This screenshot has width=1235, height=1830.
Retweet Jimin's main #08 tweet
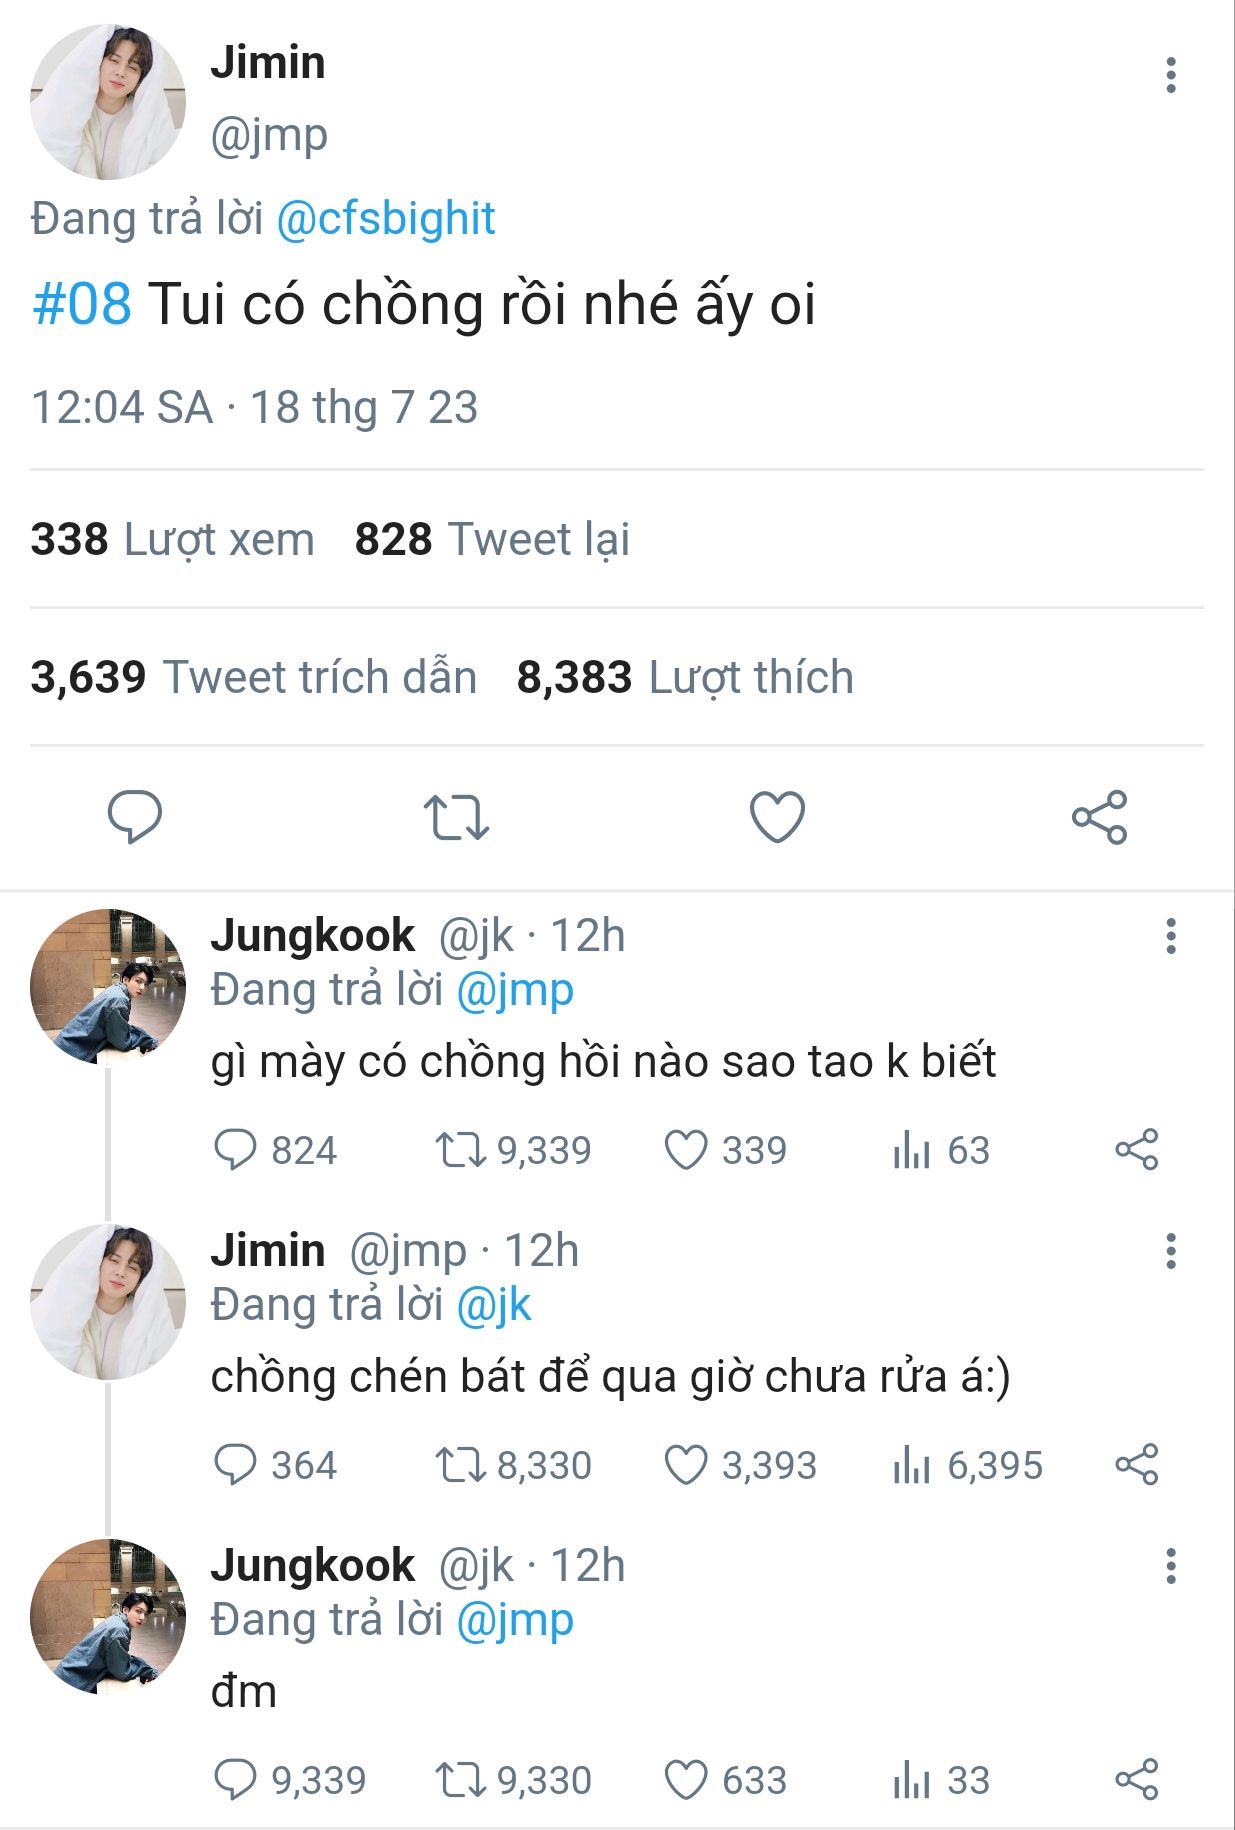coord(456,817)
